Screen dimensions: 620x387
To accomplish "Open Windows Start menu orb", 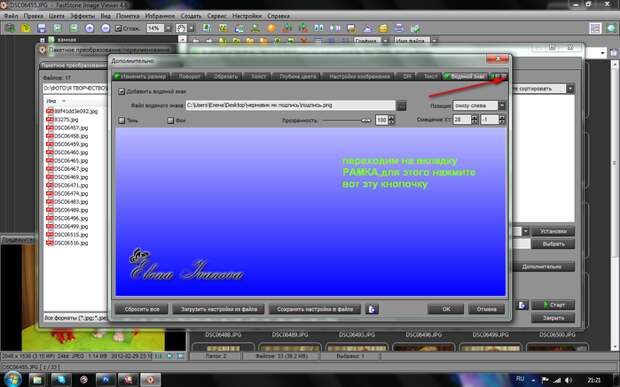I will coord(13,379).
